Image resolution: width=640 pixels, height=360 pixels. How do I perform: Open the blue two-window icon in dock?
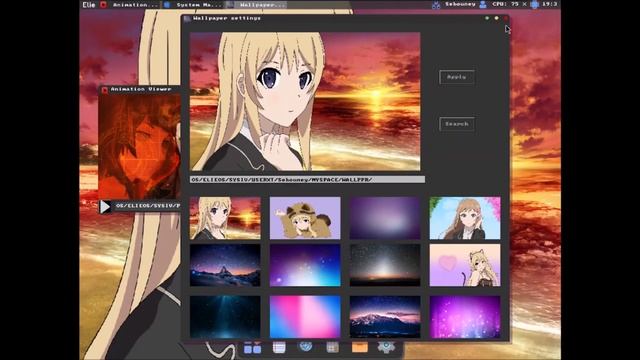click(x=252, y=348)
